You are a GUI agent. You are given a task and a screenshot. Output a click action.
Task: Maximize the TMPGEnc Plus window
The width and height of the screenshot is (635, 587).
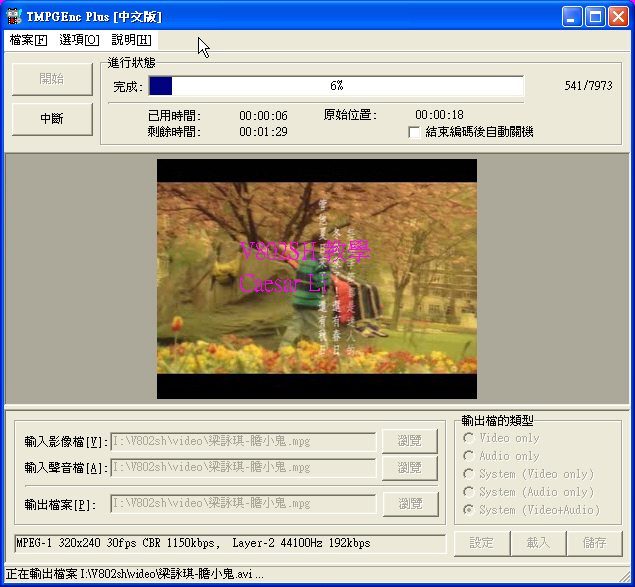click(x=595, y=17)
